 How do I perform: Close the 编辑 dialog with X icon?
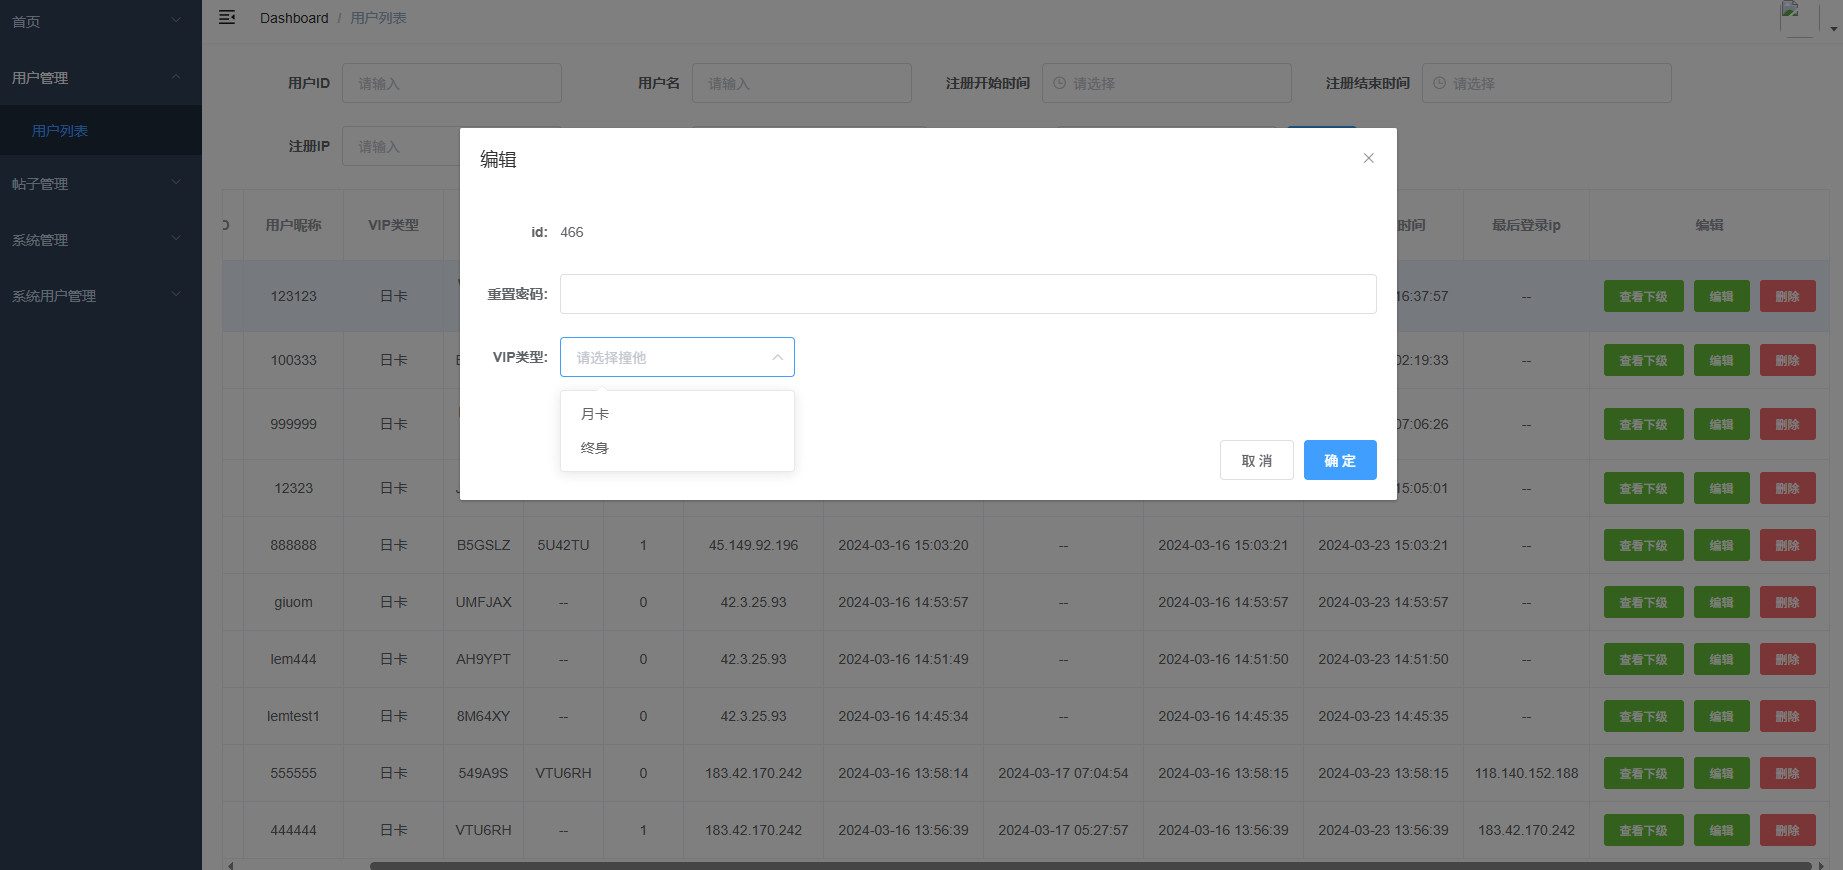[x=1368, y=158]
